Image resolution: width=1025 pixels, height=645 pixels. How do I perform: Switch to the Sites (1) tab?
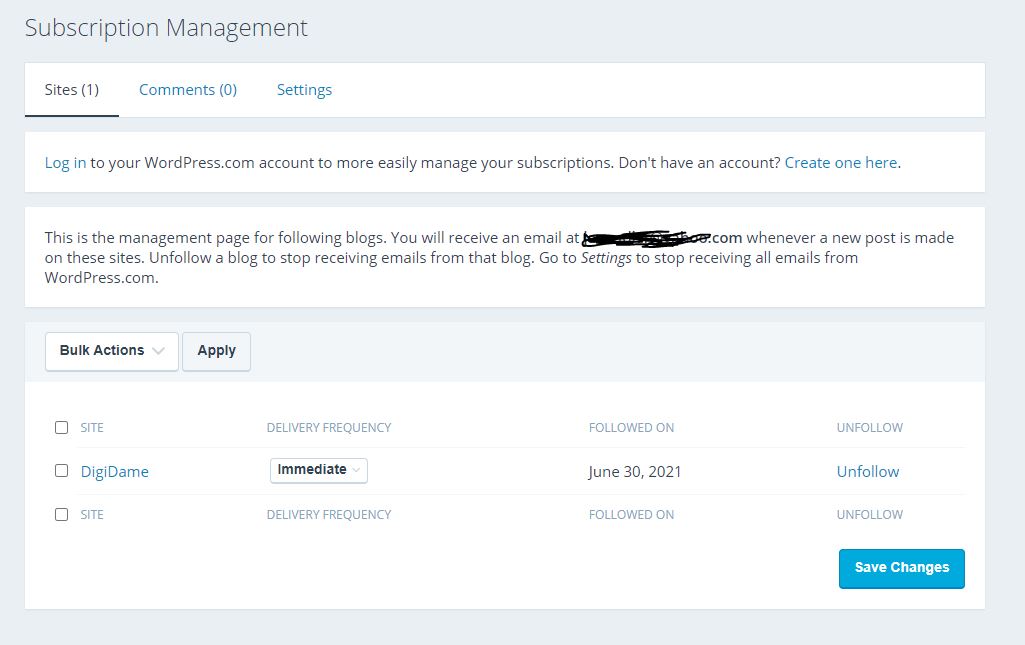(72, 90)
